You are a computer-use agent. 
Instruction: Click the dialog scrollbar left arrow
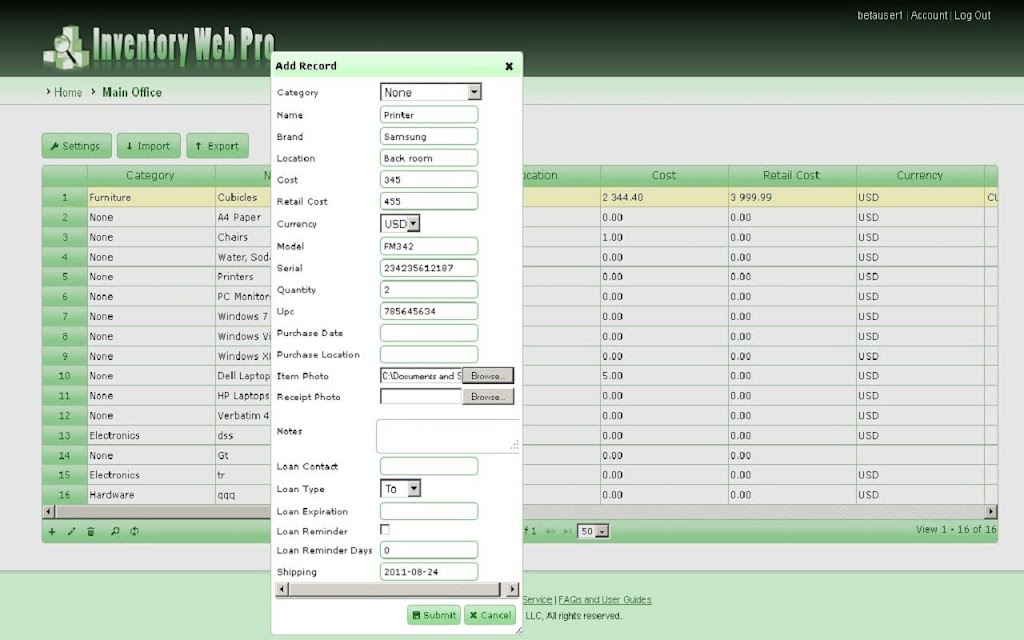[x=281, y=589]
